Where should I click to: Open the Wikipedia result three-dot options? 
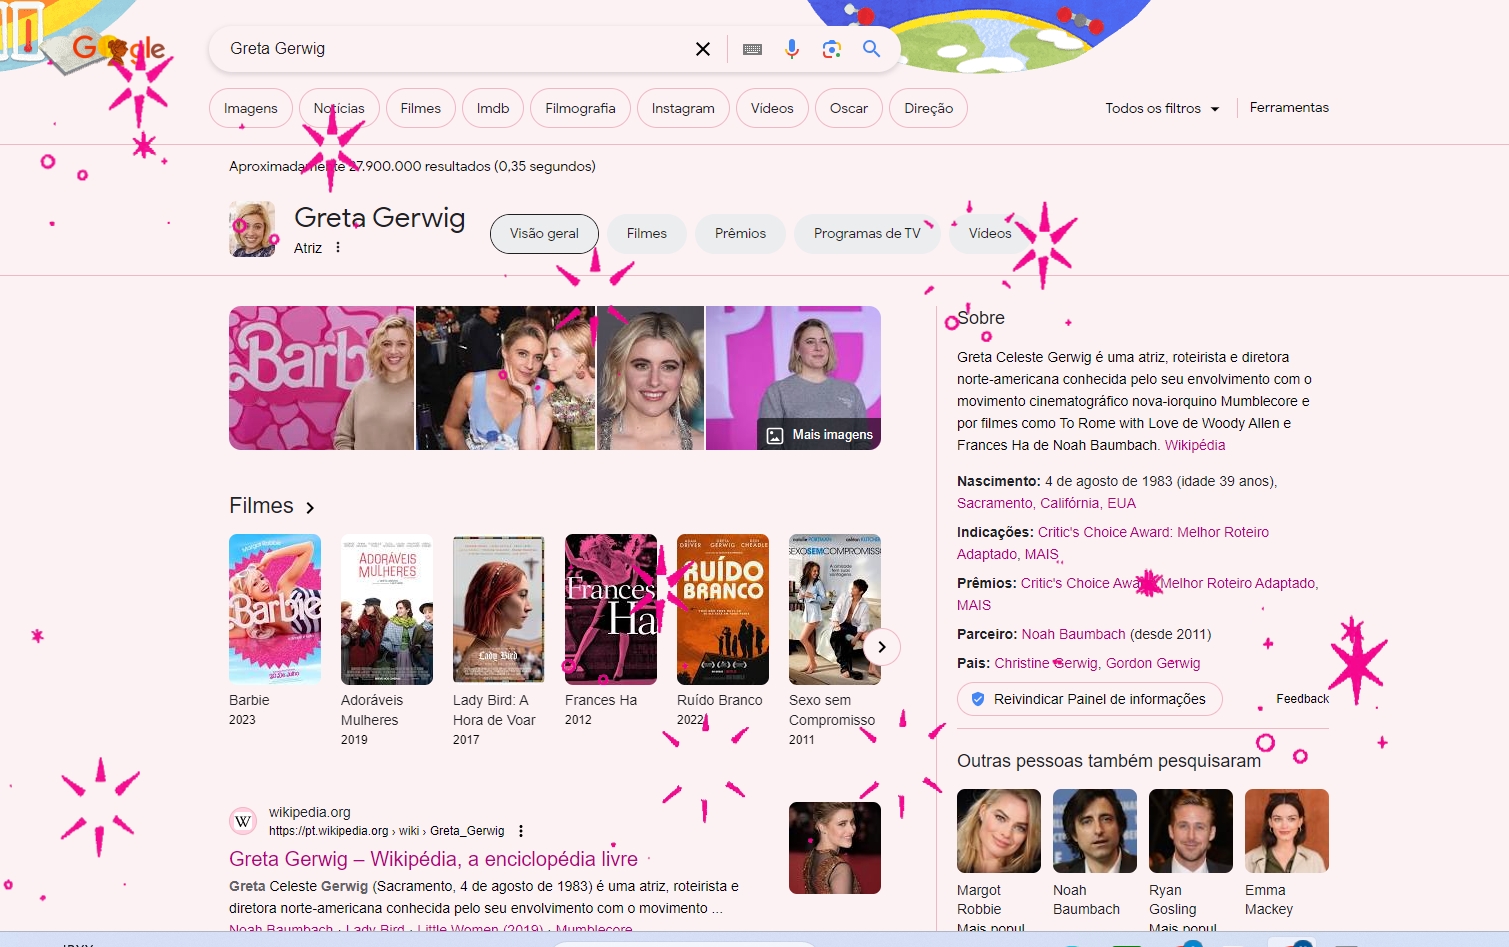(521, 831)
